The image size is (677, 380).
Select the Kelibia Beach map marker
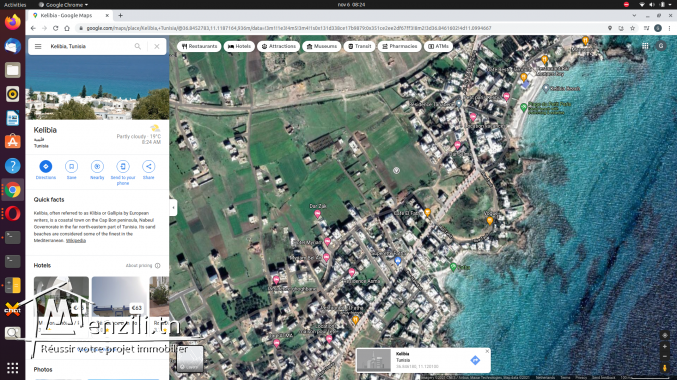click(546, 89)
